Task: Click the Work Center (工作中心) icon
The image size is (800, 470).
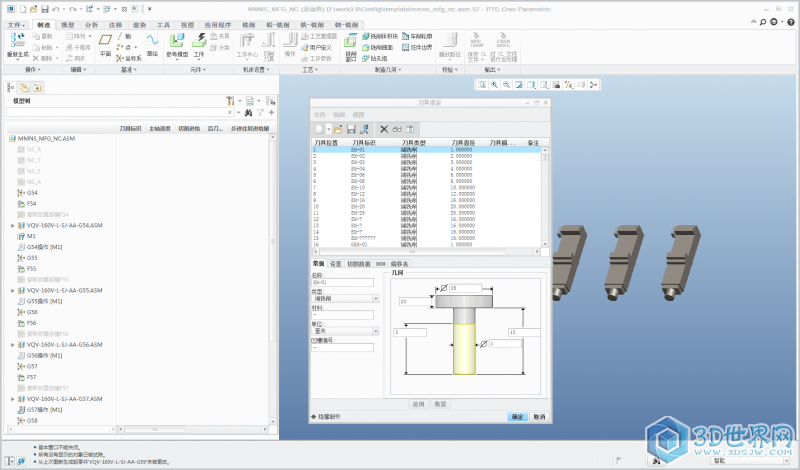Action: pyautogui.click(x=247, y=43)
